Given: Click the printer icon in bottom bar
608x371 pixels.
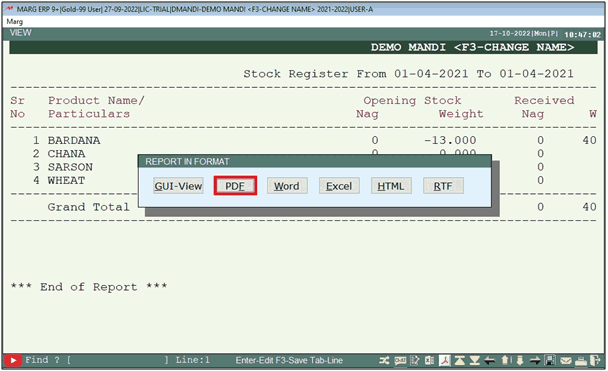Looking at the screenshot, I should 581,361.
